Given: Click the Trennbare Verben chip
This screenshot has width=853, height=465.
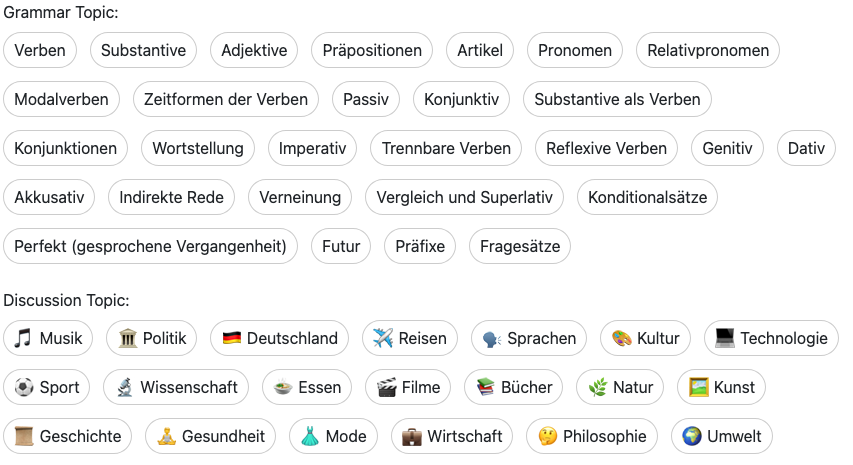Looking at the screenshot, I should coord(446,148).
